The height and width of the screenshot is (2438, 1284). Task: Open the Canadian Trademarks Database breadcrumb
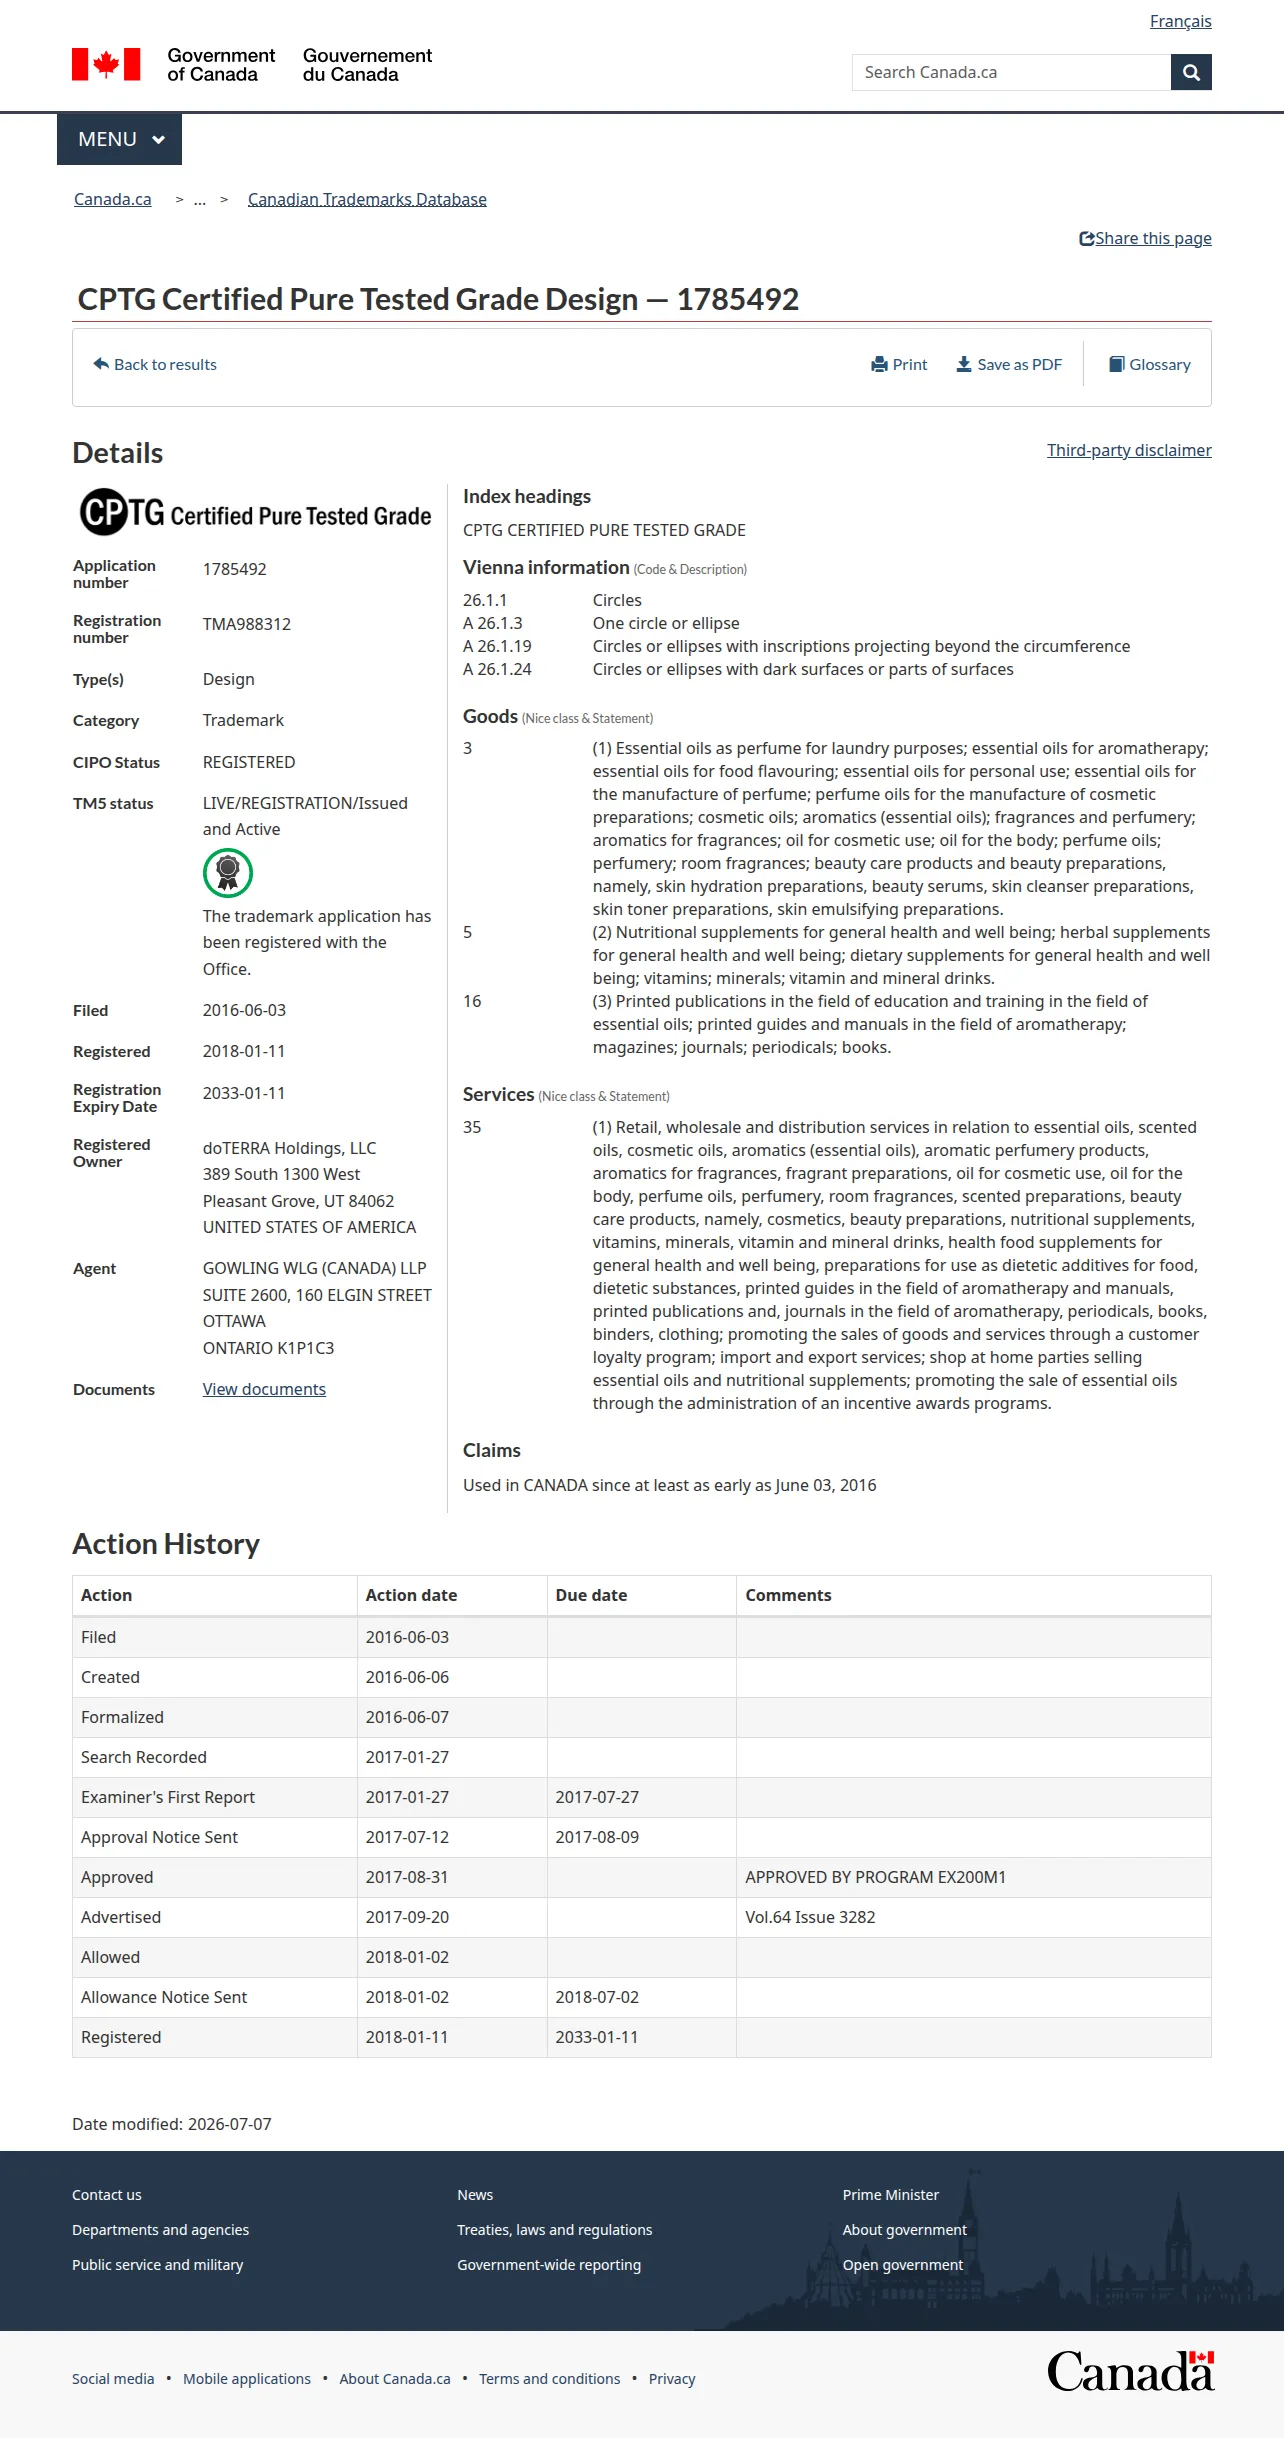[367, 200]
